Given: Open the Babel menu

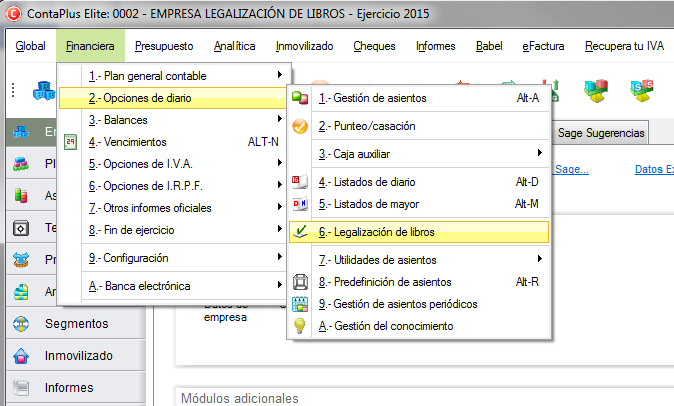Looking at the screenshot, I should tap(489, 46).
